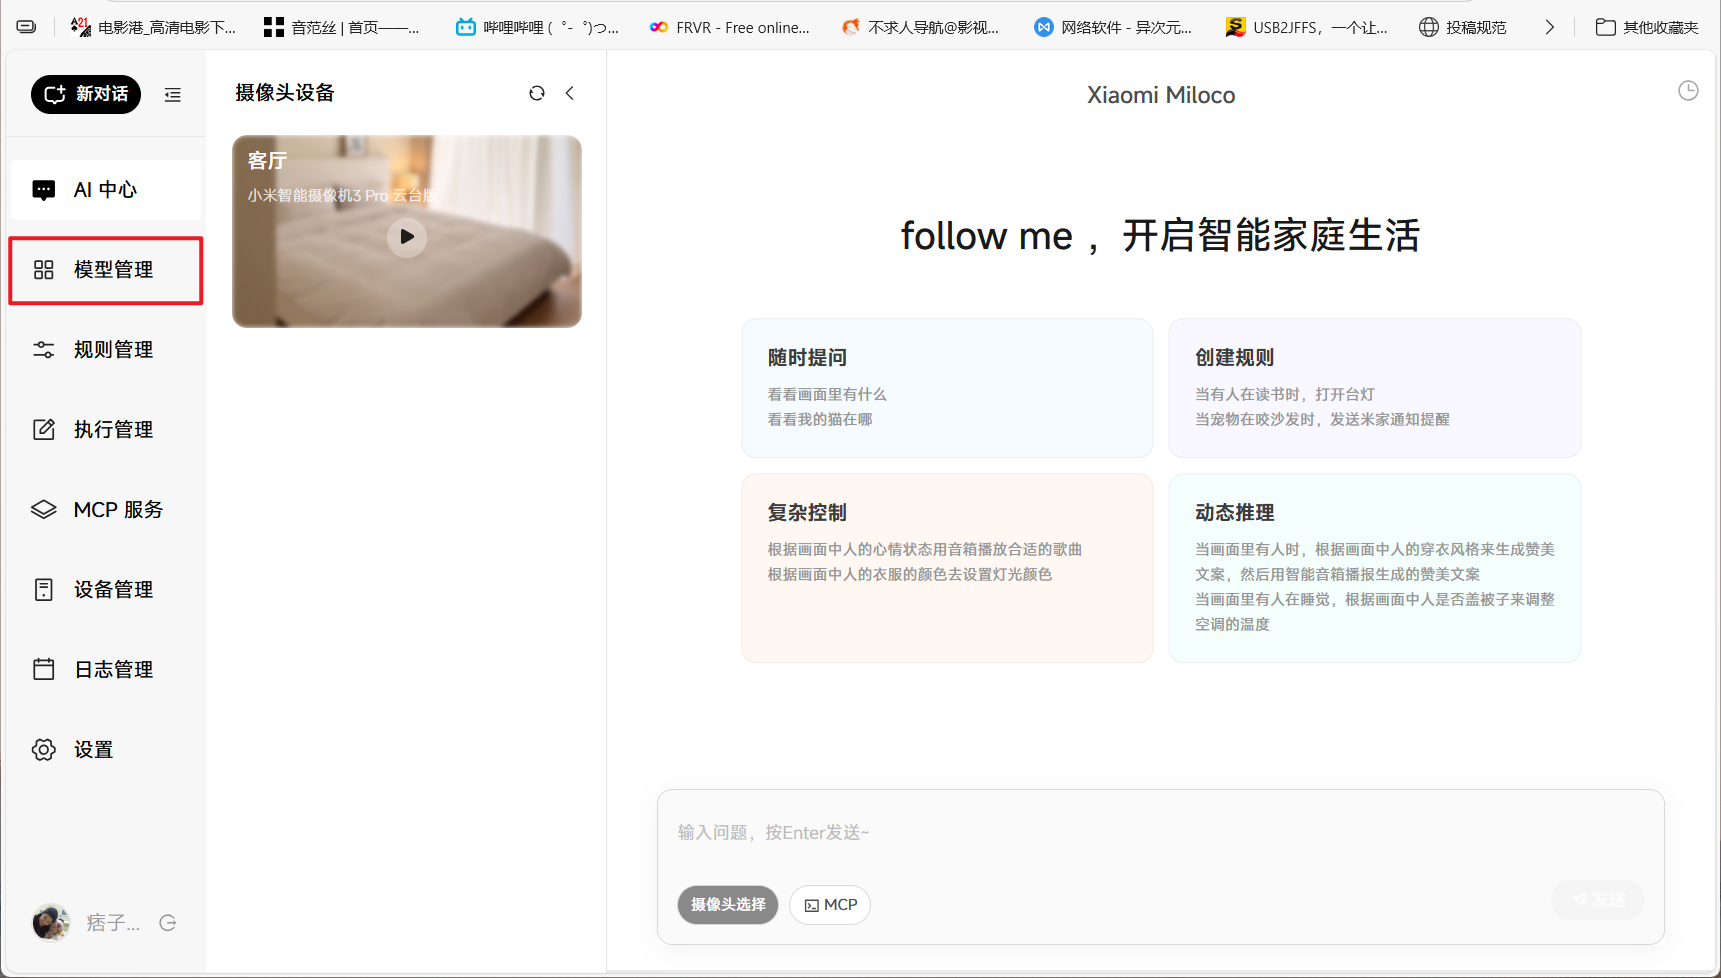Click 当有人在读书时，打开台灯 example
The height and width of the screenshot is (978, 1721).
click(1285, 395)
